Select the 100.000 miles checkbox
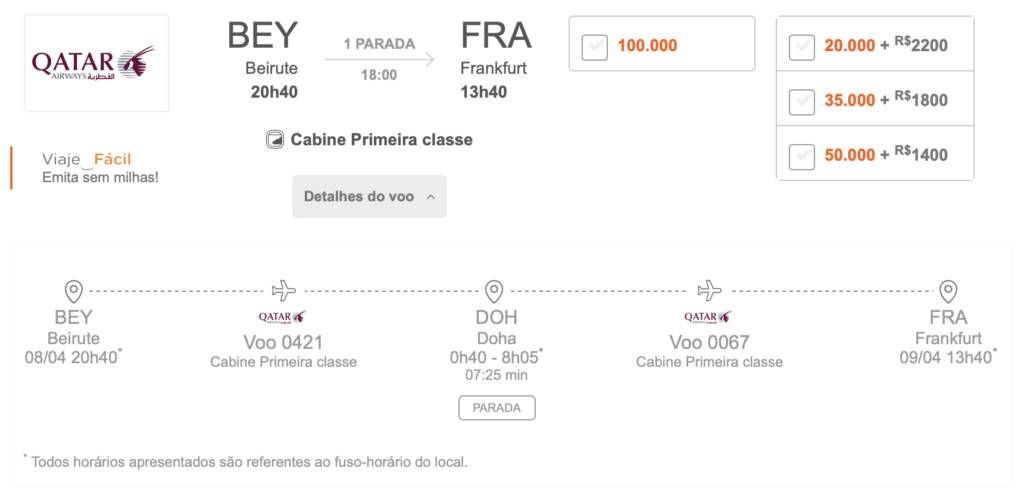Screen dimensions: 1024x493 pos(594,47)
